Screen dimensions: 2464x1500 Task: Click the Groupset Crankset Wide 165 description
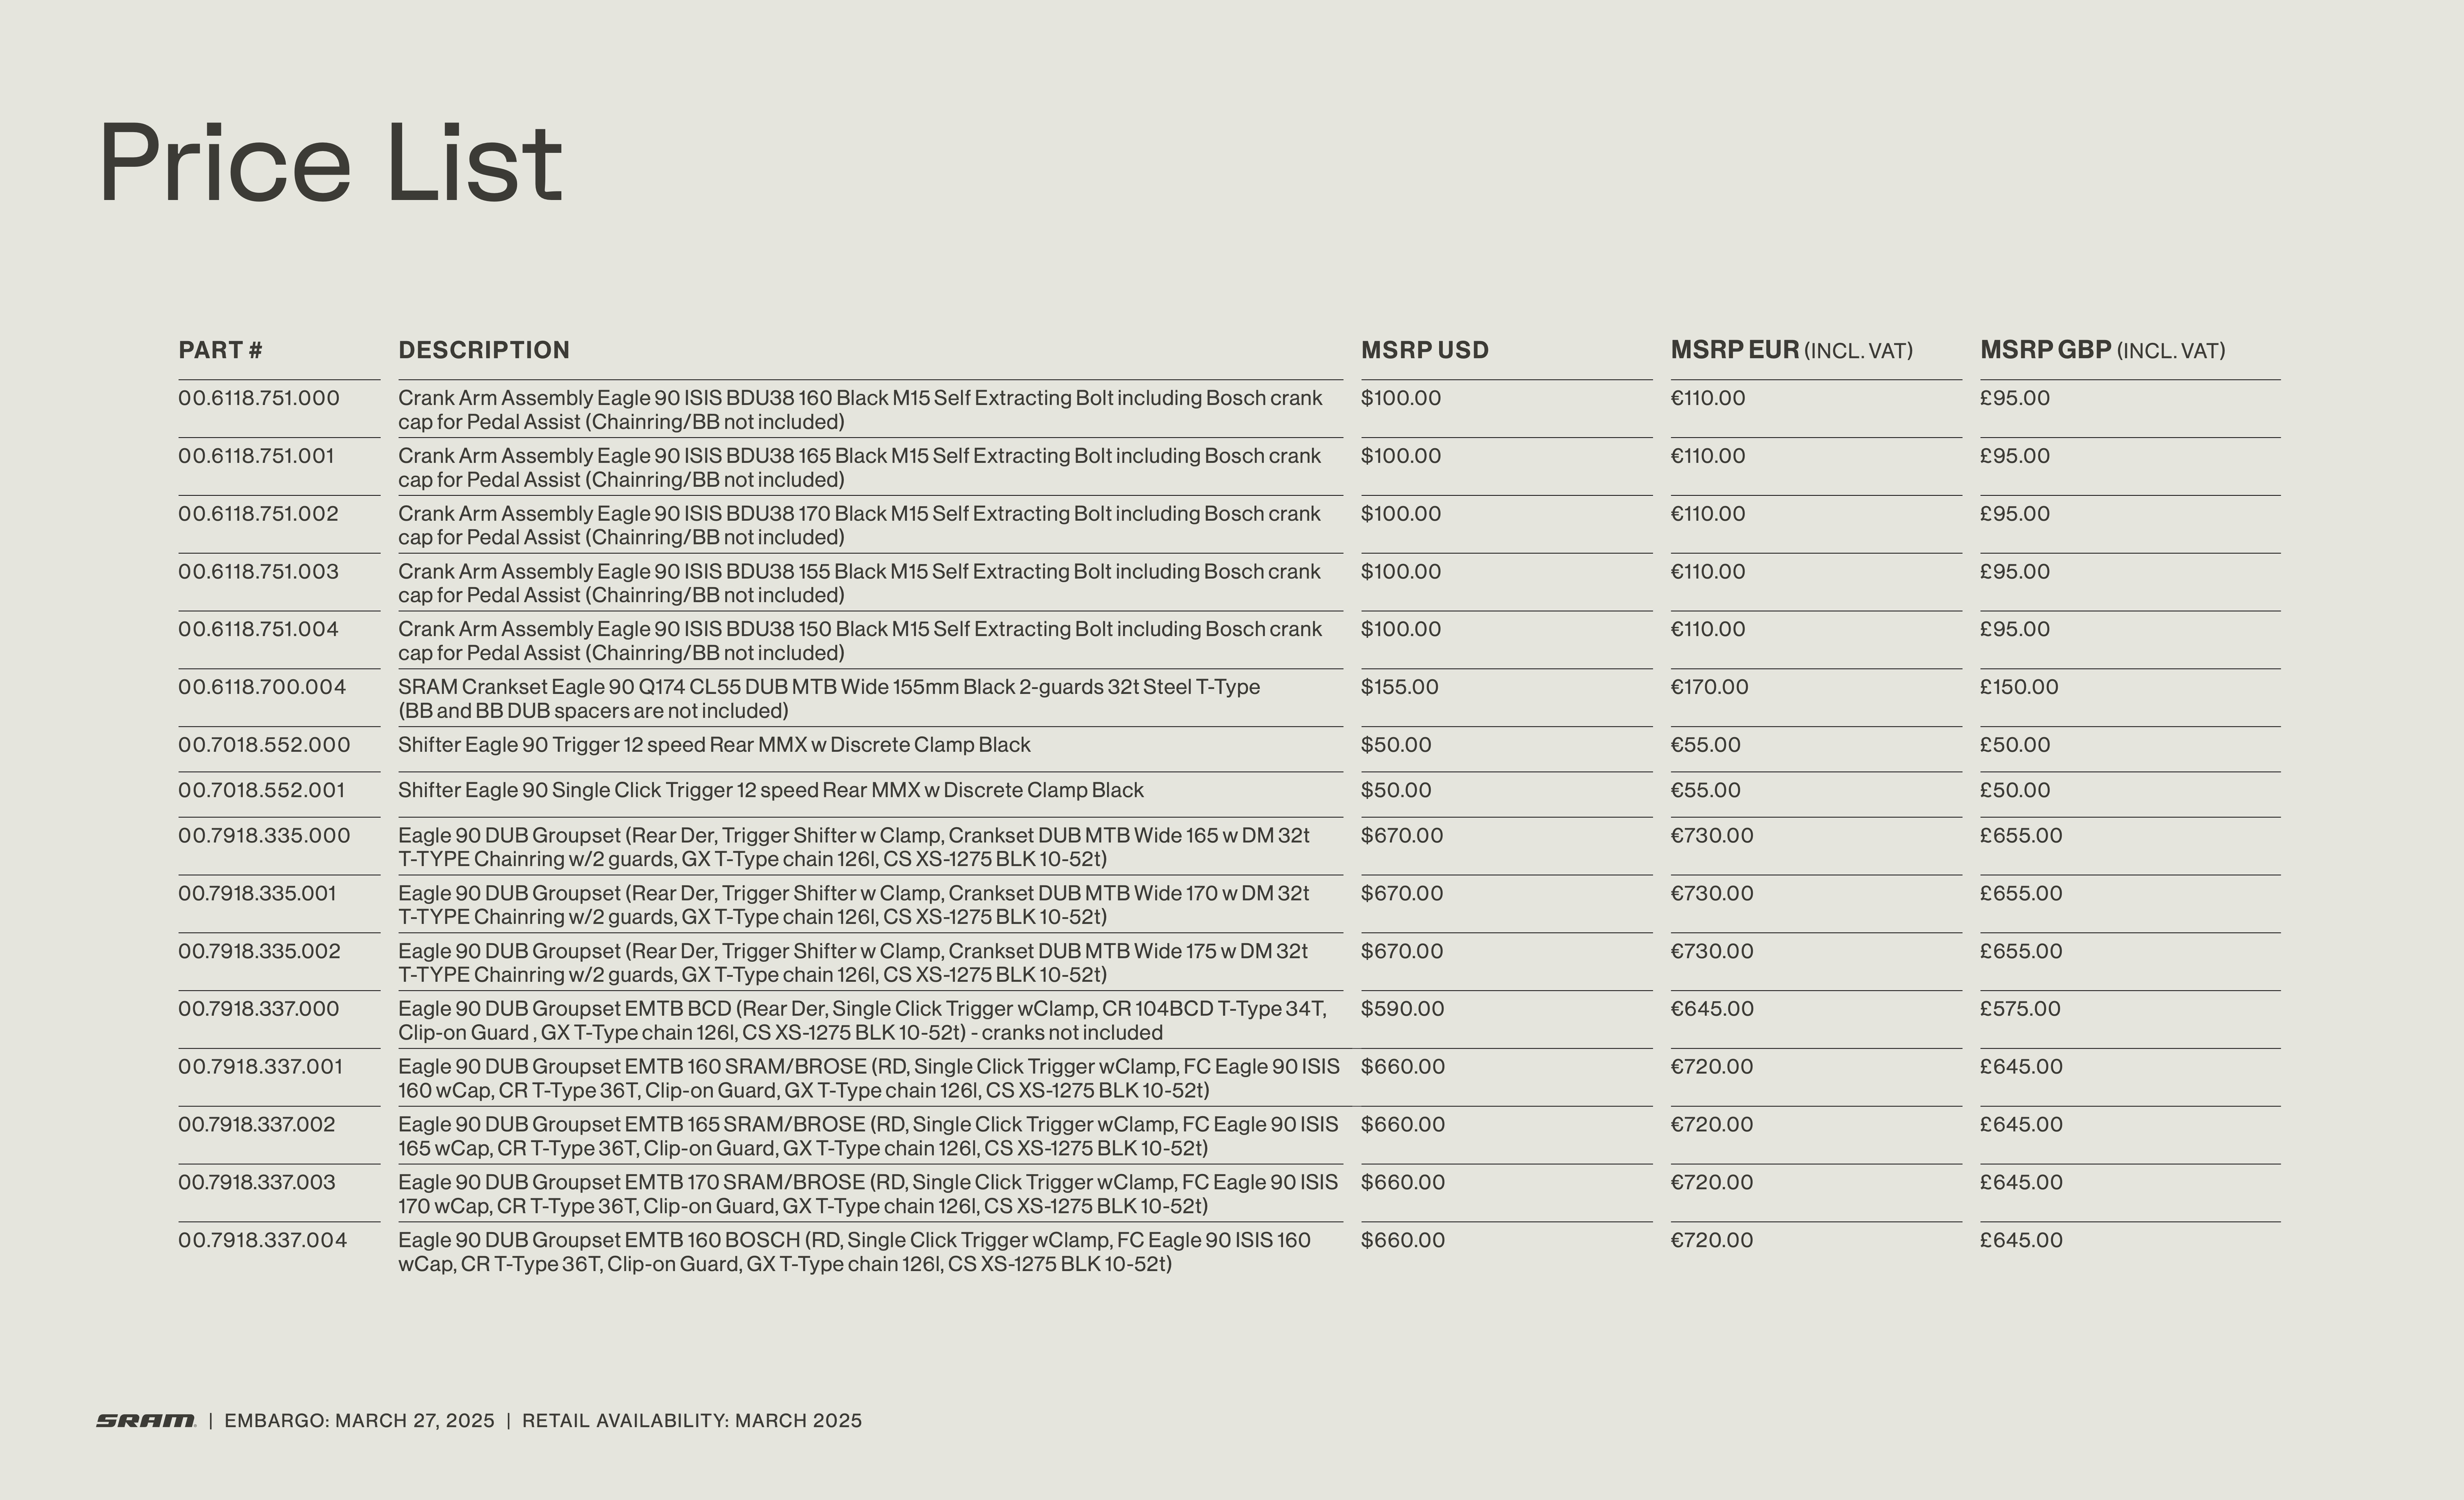tap(854, 847)
